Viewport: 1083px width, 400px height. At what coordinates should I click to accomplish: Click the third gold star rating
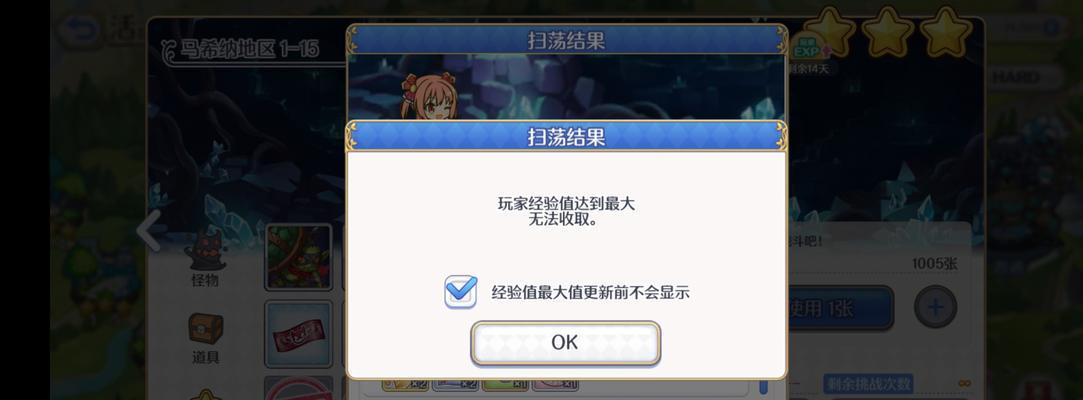click(946, 32)
